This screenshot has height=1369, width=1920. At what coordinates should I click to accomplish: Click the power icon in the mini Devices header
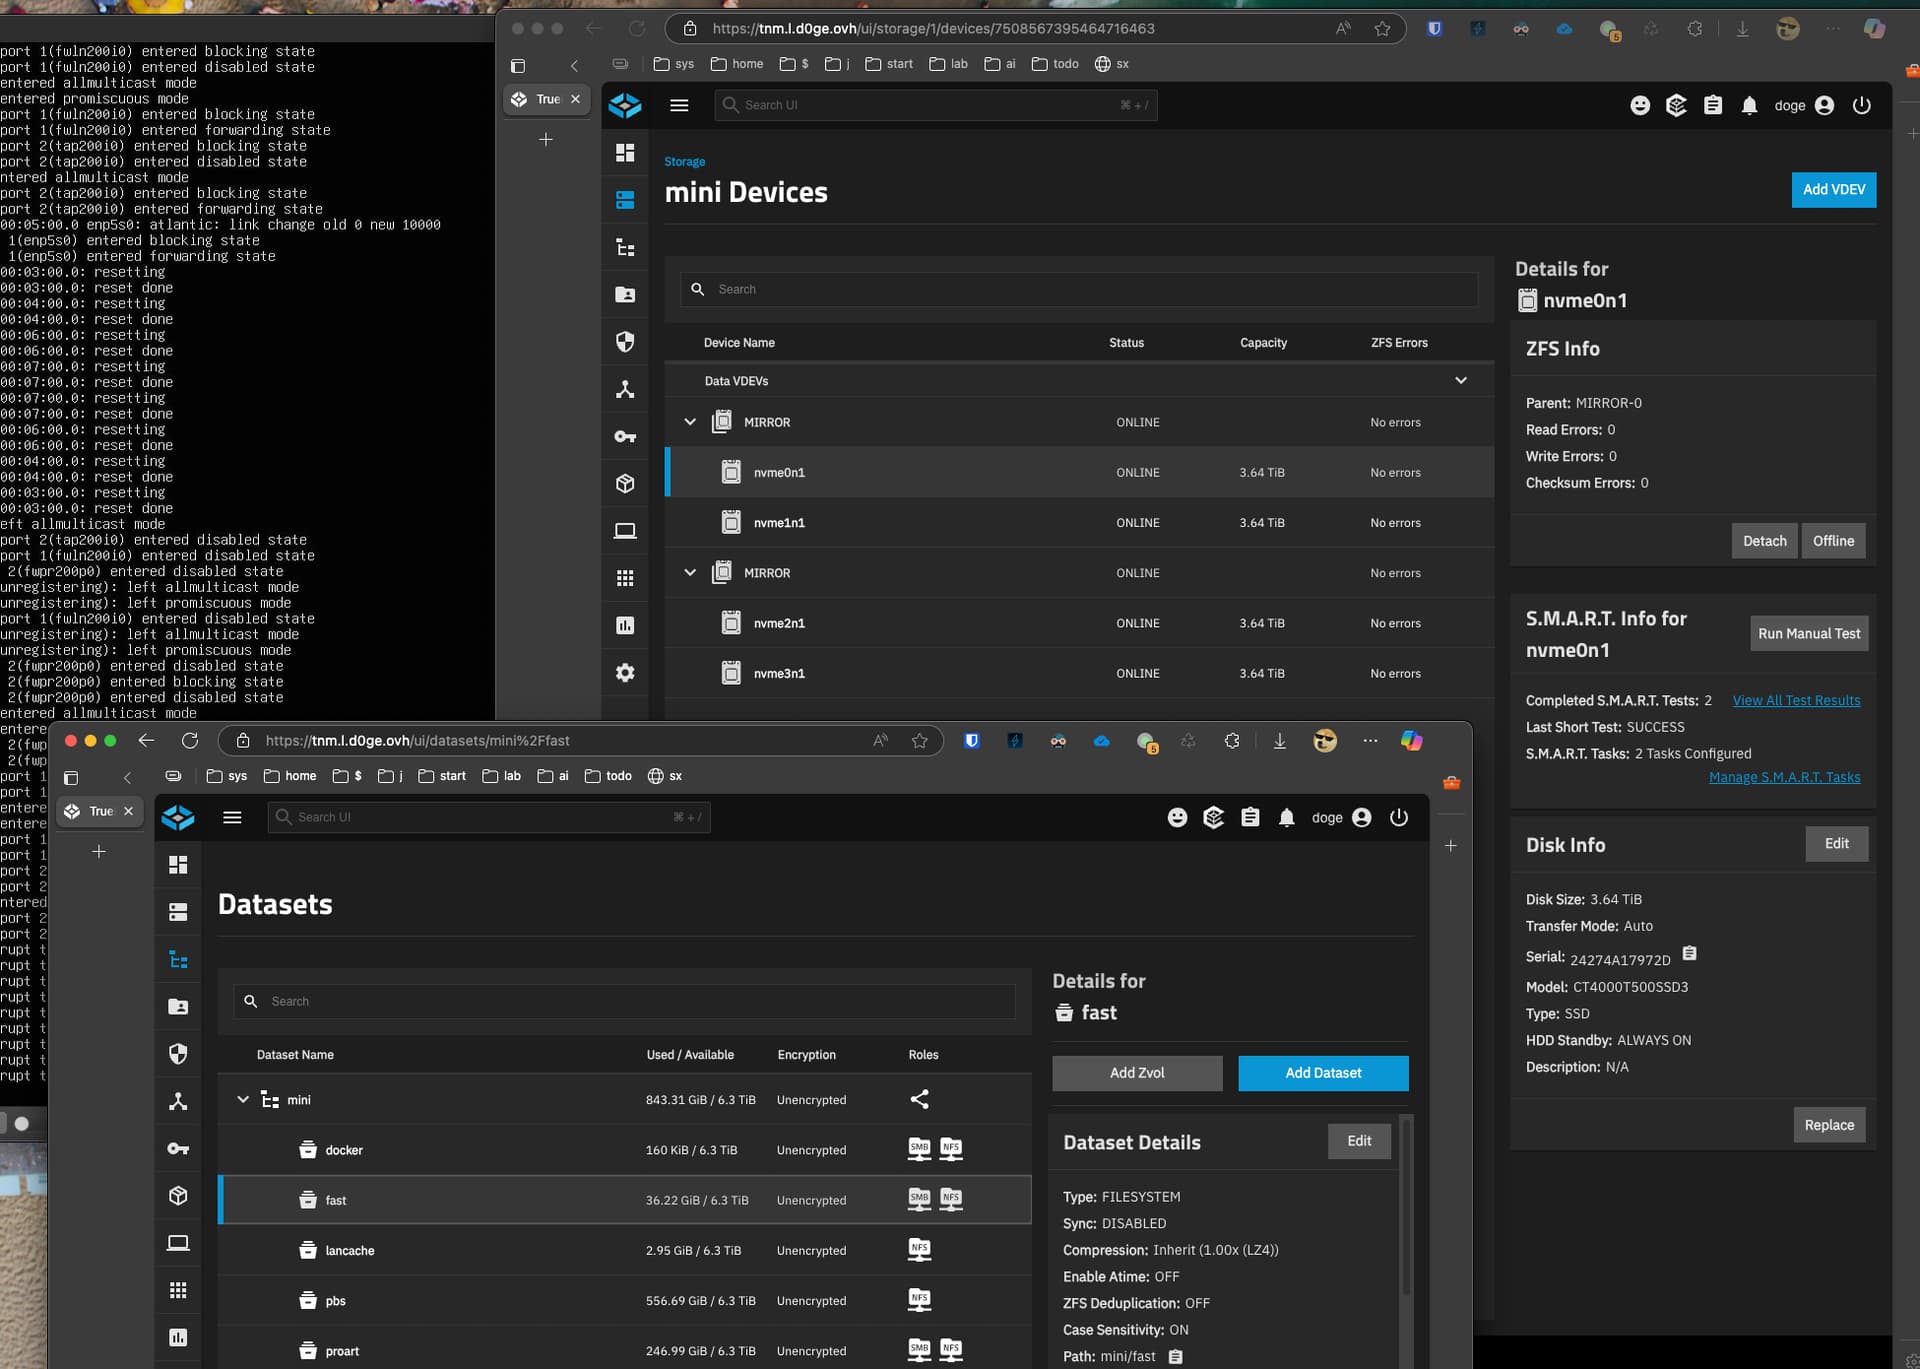[x=1861, y=105]
